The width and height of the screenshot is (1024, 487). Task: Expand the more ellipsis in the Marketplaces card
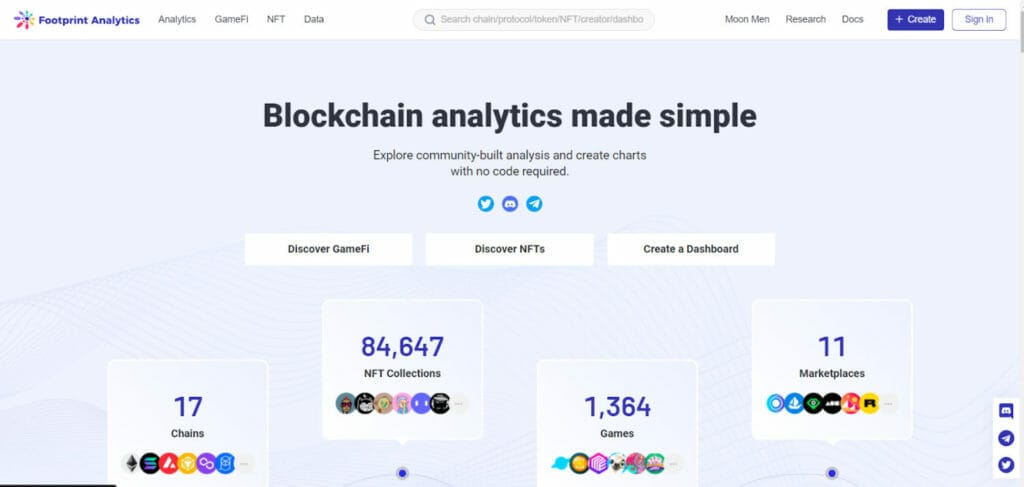pyautogui.click(x=888, y=403)
